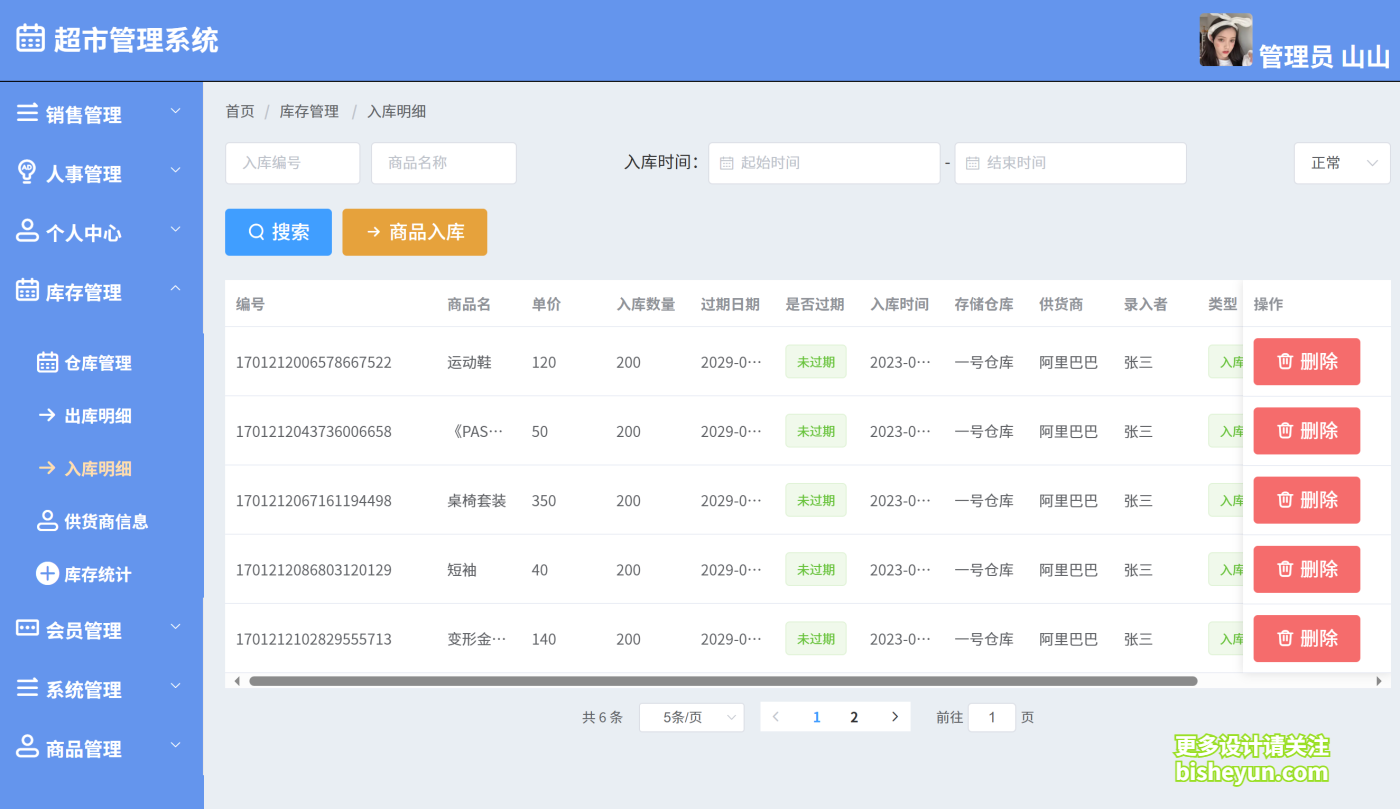1400x809 pixels.
Task: Focus the 商品名称 input field
Action: pos(443,163)
